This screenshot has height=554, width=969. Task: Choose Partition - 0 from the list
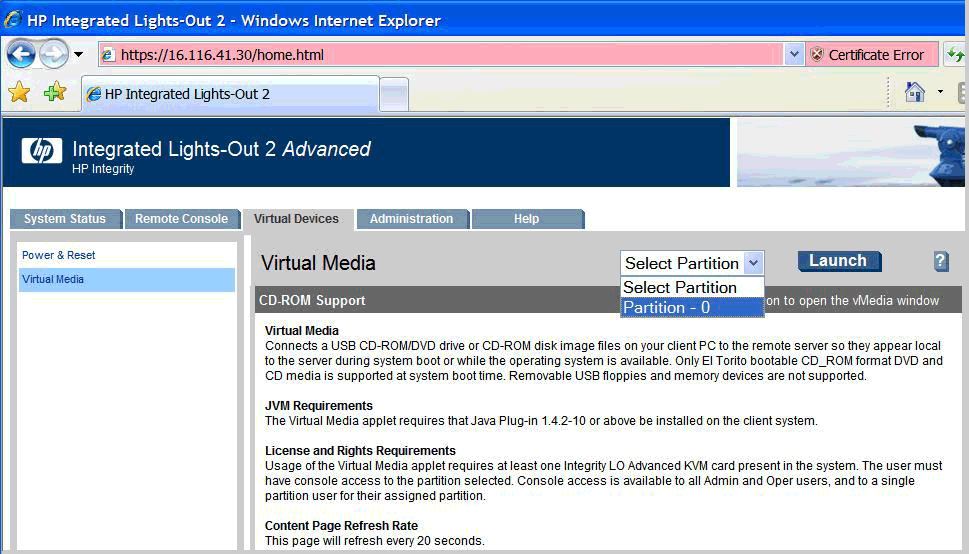click(x=692, y=307)
